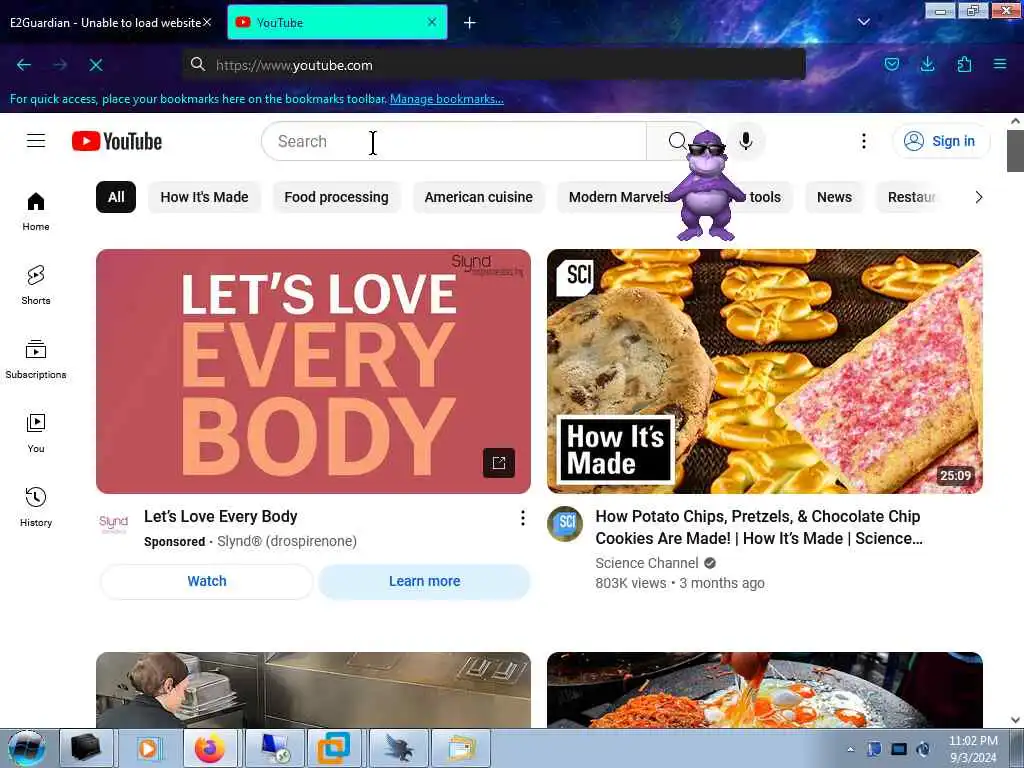Click the Let's Love Every Body title

[221, 517]
